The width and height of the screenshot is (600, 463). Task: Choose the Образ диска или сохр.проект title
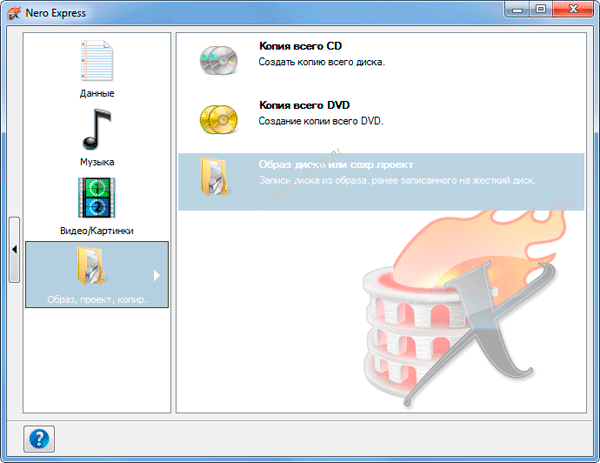pos(336,165)
